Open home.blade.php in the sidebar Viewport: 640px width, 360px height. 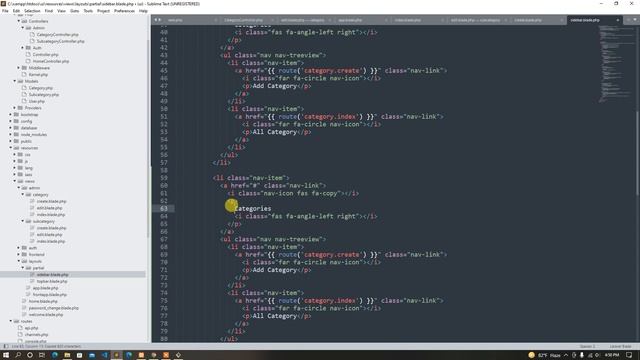click(43, 301)
